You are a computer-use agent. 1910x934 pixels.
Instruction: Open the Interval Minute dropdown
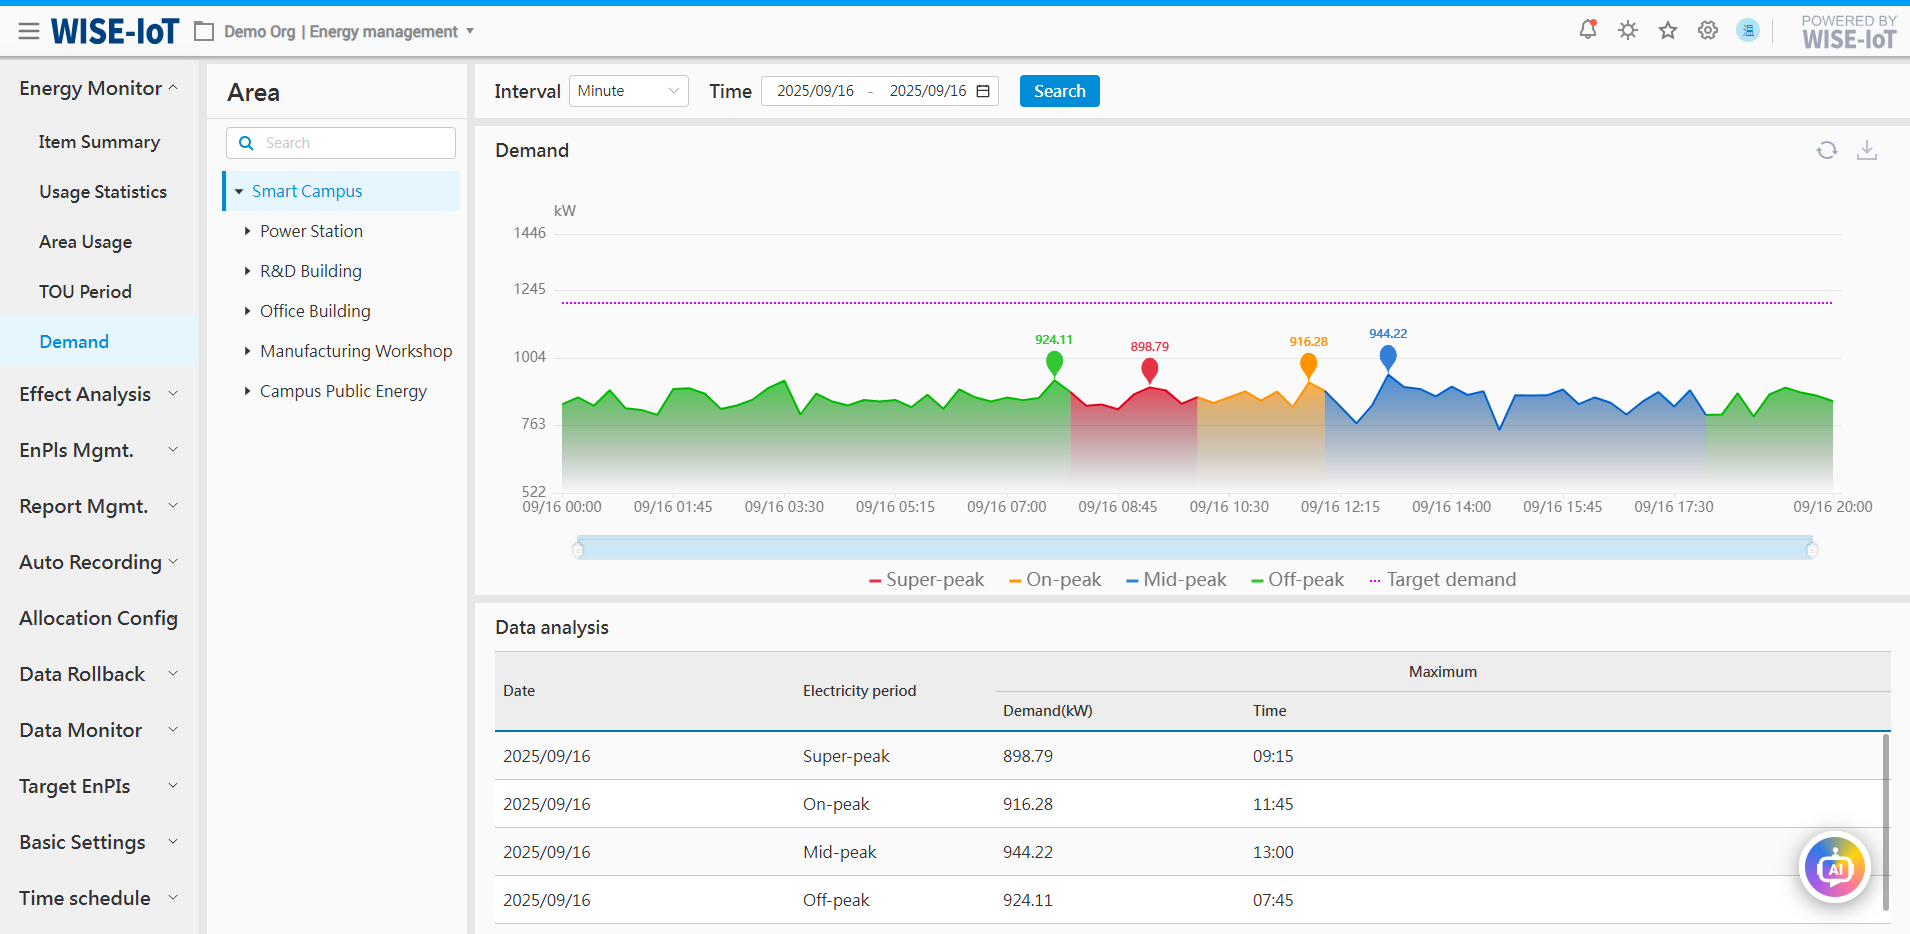pyautogui.click(x=628, y=91)
